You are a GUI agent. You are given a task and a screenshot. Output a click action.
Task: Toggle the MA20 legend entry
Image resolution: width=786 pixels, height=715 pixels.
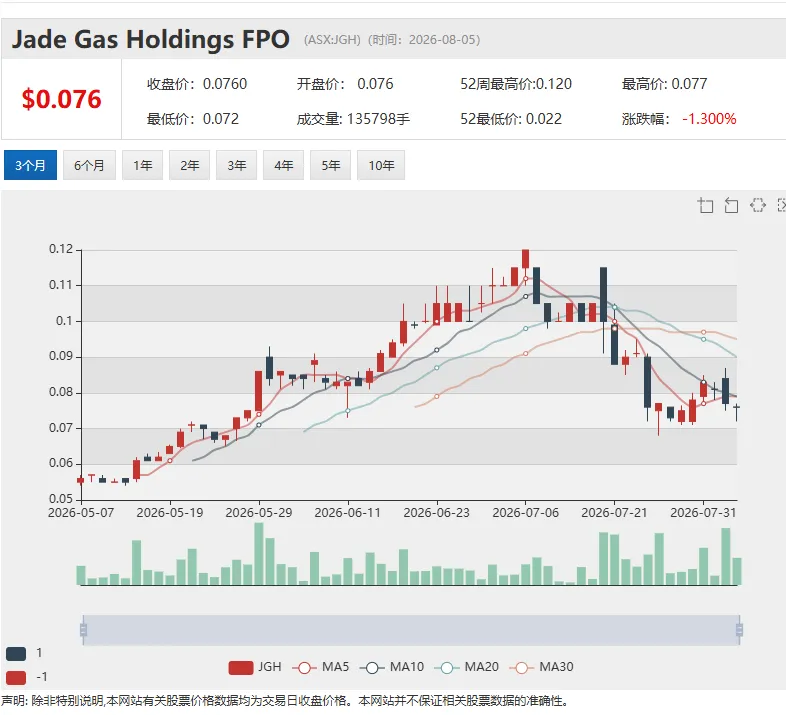pyautogui.click(x=466, y=667)
